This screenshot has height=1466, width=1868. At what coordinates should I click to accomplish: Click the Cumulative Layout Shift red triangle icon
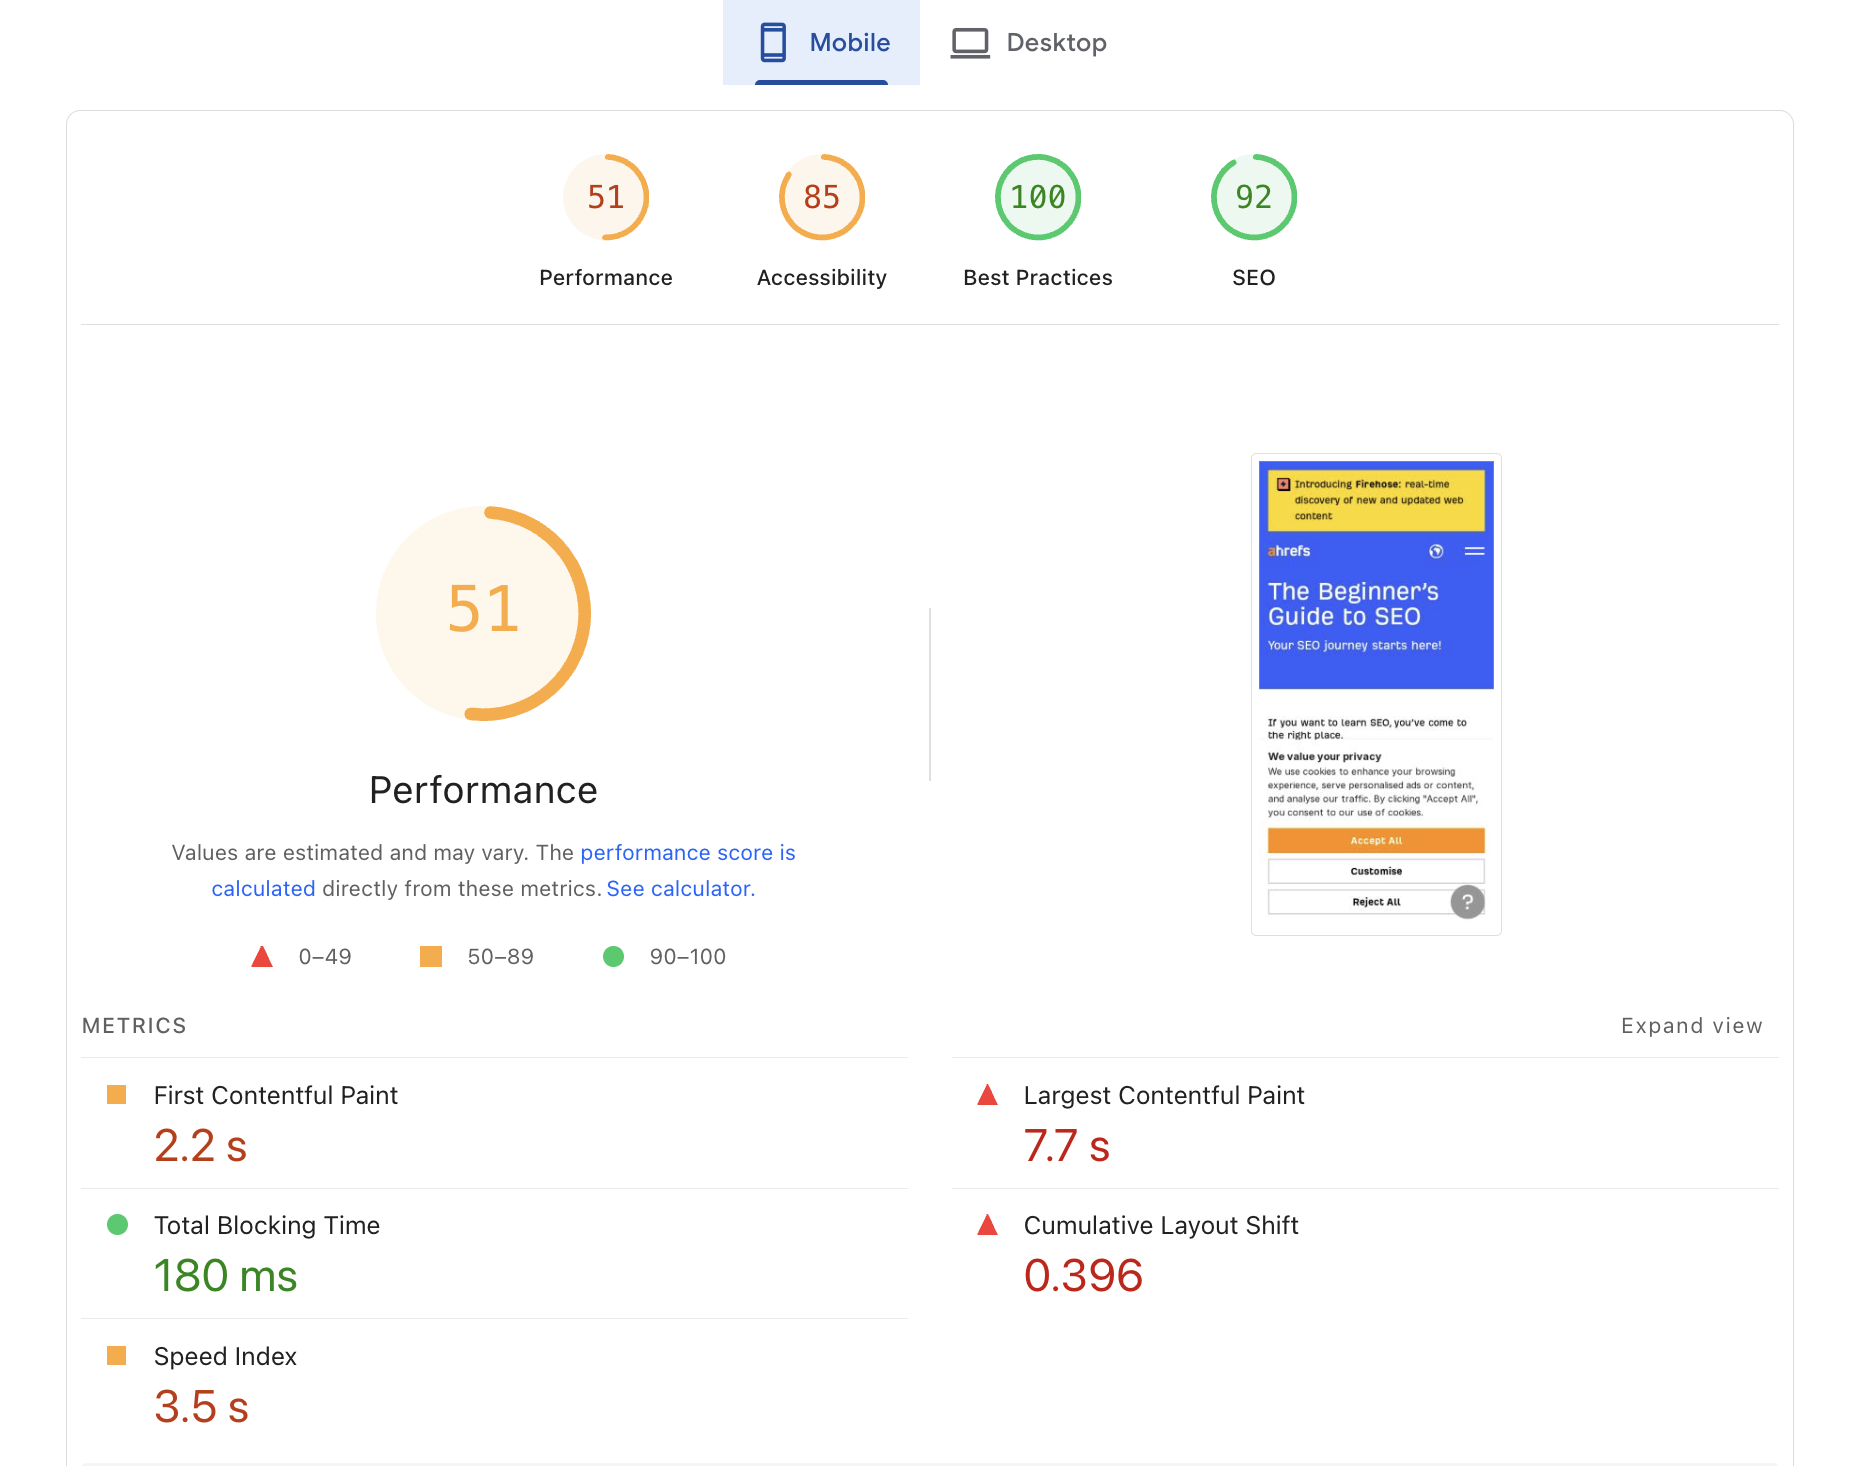[x=987, y=1224]
